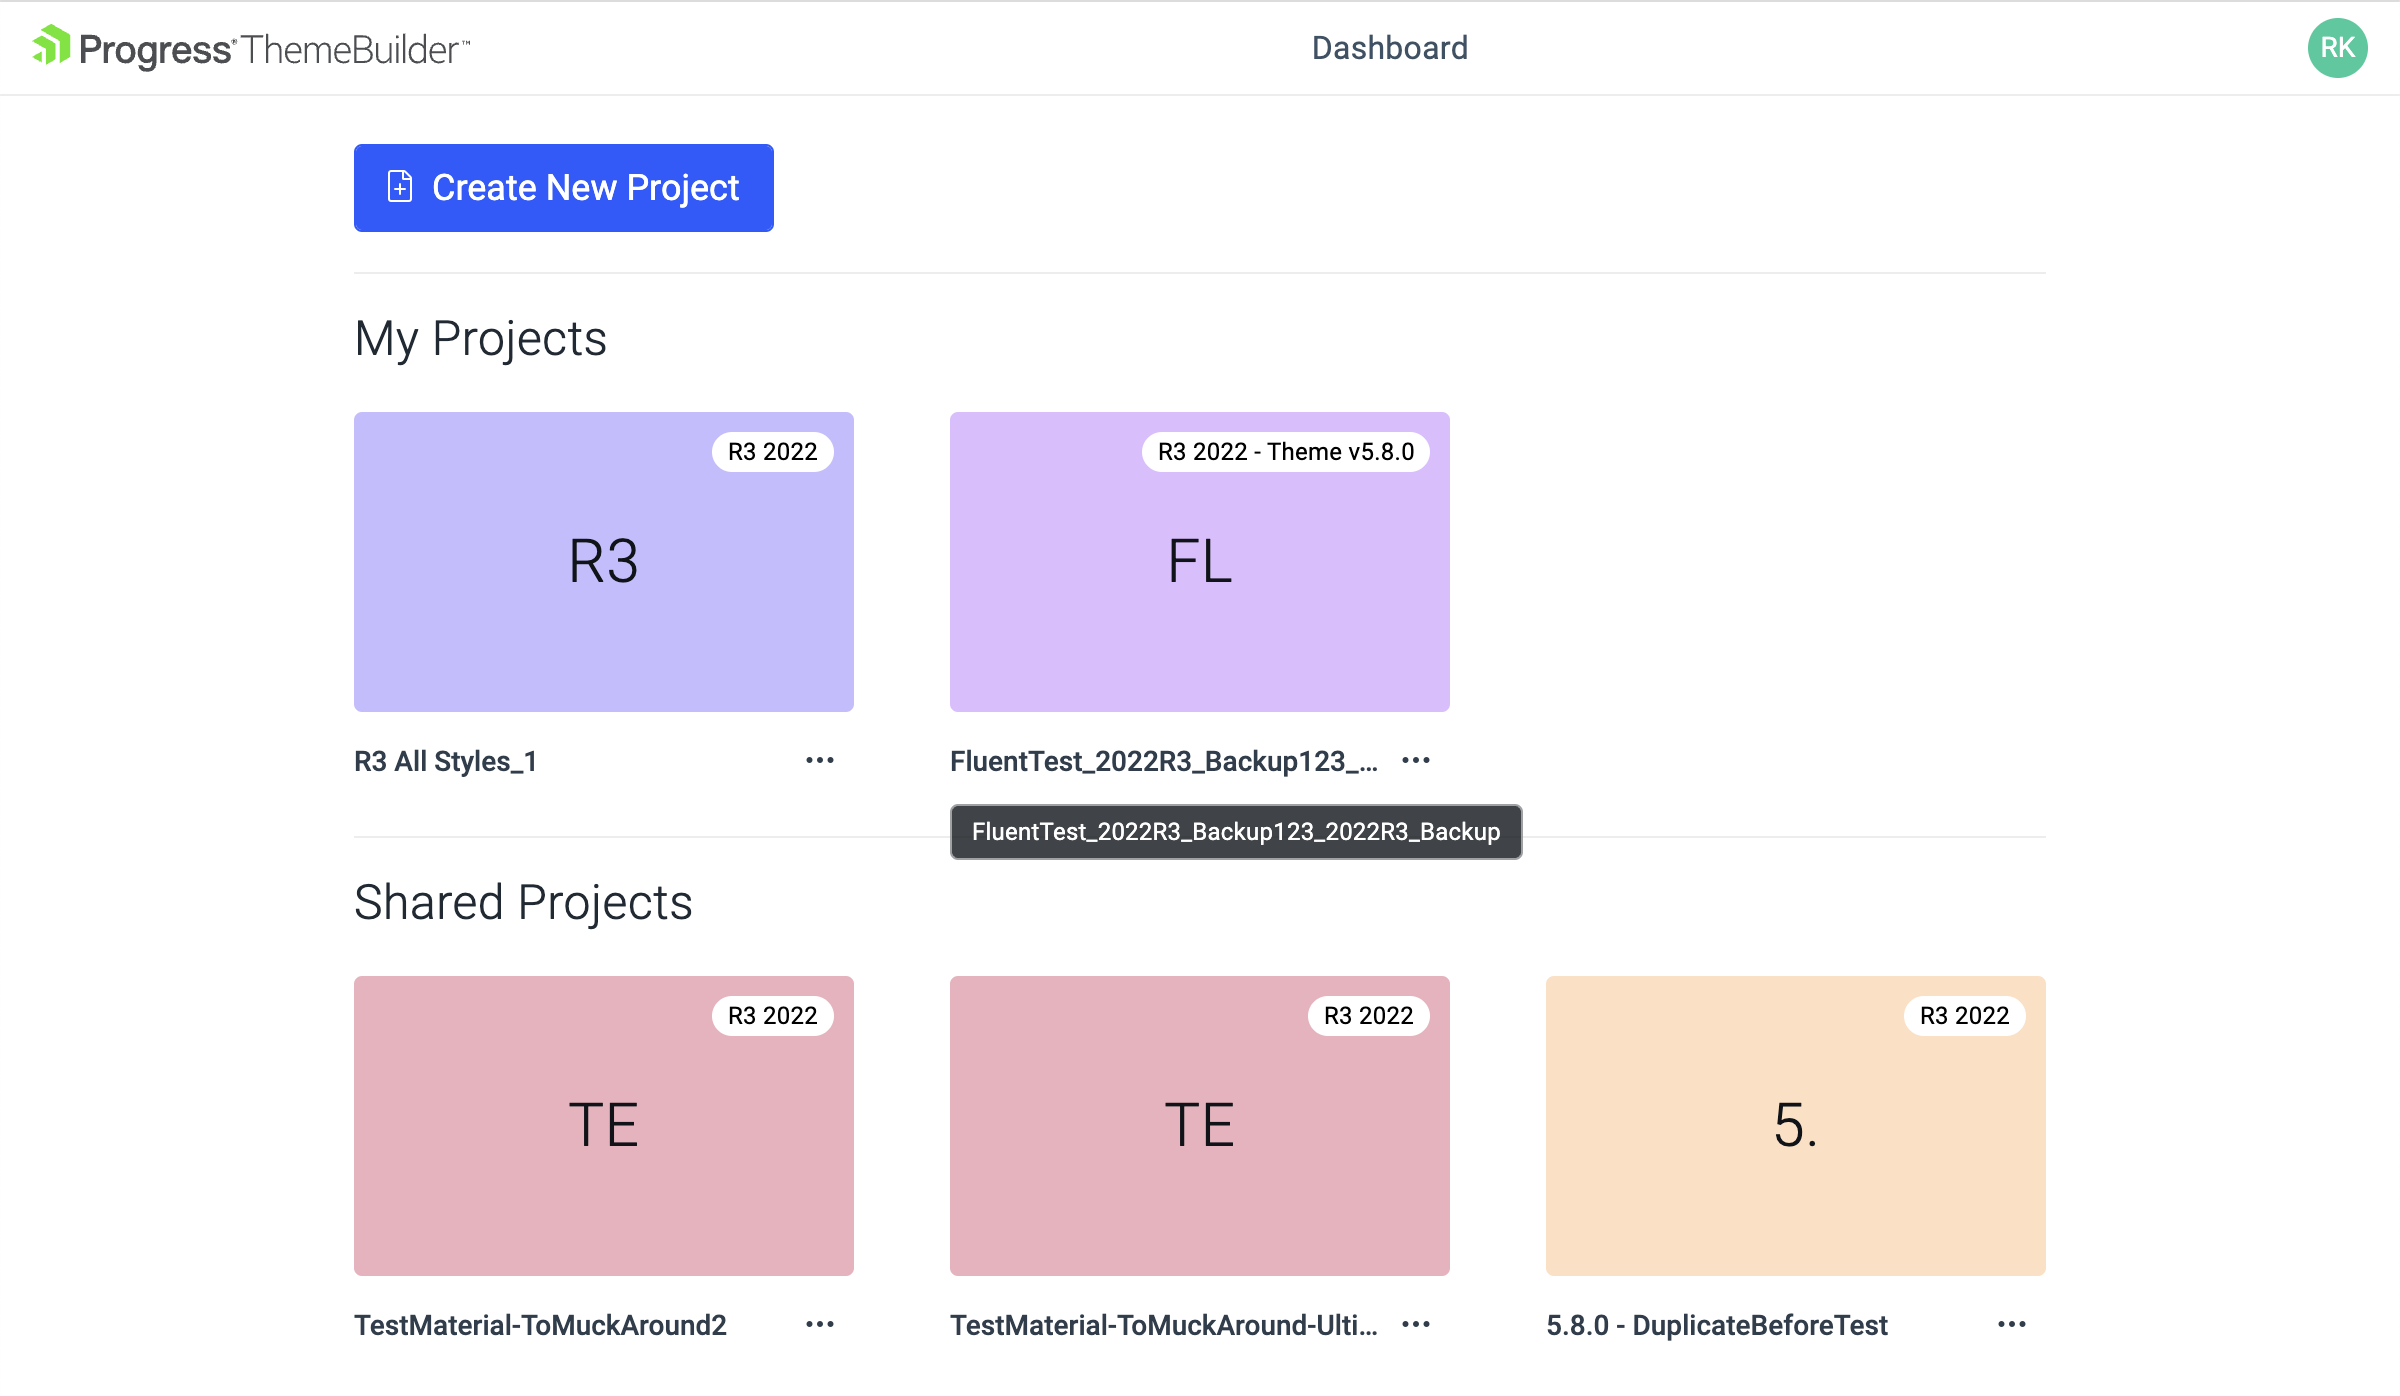The width and height of the screenshot is (2400, 1396).
Task: Click the R3 2022 - Theme v5.8.0 badge
Action: pos(1286,451)
